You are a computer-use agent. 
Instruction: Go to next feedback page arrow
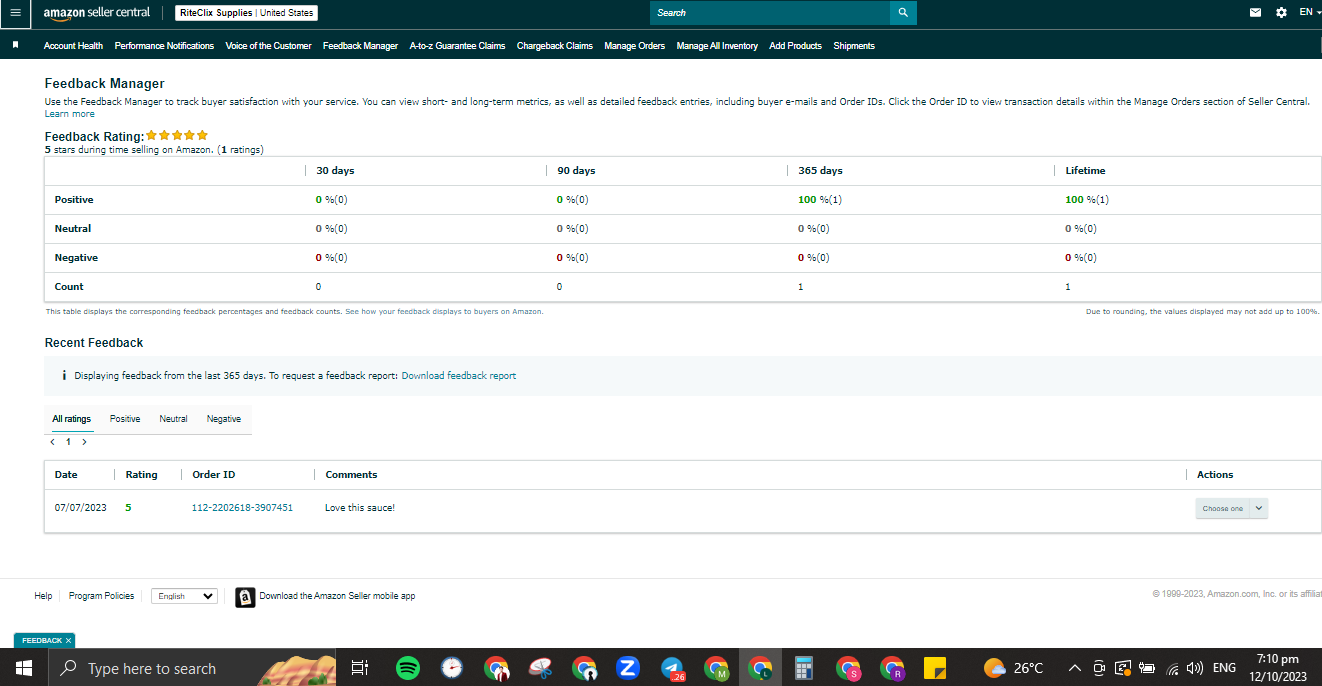pos(84,441)
